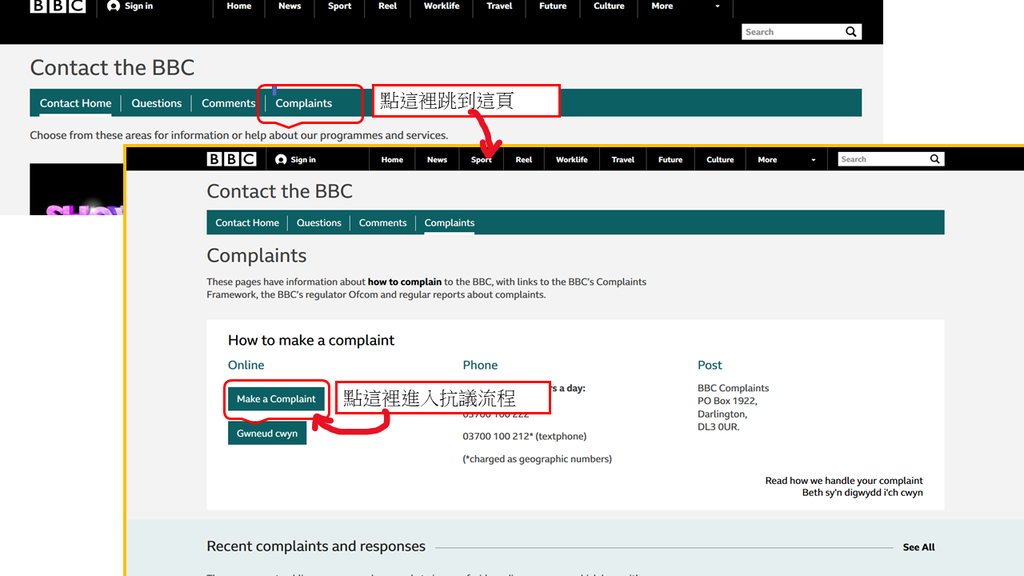
Task: Open News in back page navigation
Action: [x=290, y=6]
